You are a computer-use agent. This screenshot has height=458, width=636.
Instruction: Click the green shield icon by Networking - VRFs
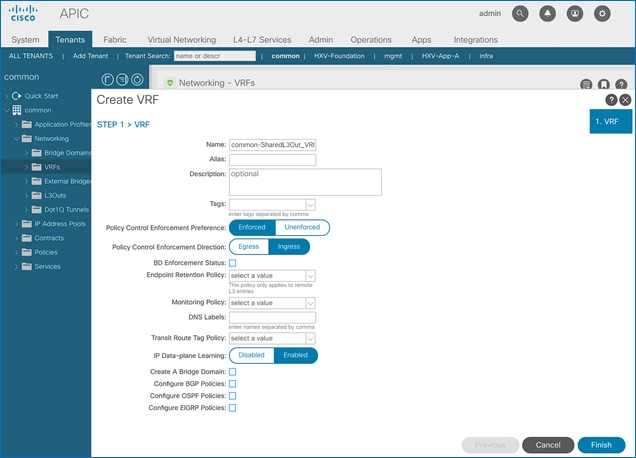click(x=170, y=83)
